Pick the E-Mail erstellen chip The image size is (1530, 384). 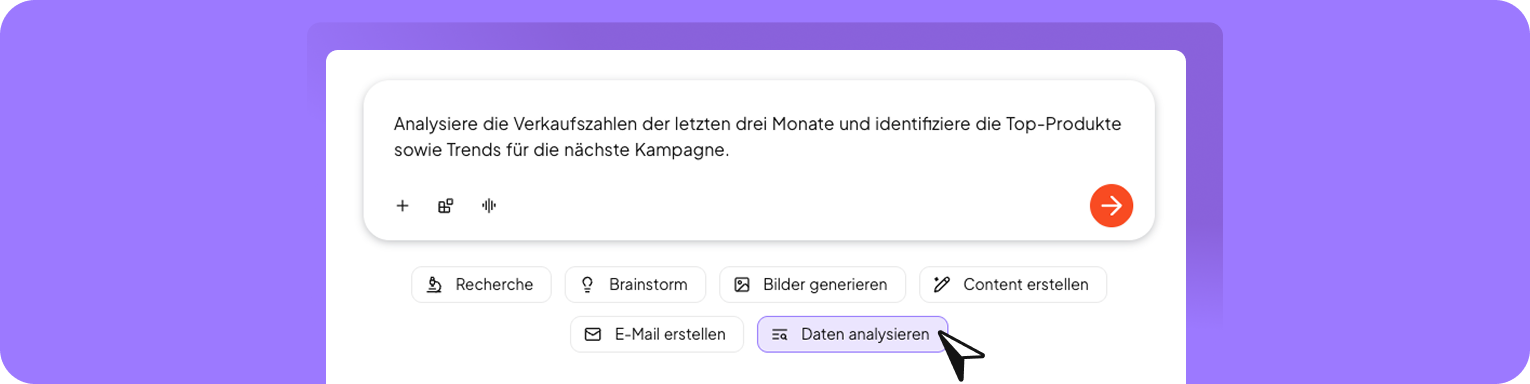[657, 335]
